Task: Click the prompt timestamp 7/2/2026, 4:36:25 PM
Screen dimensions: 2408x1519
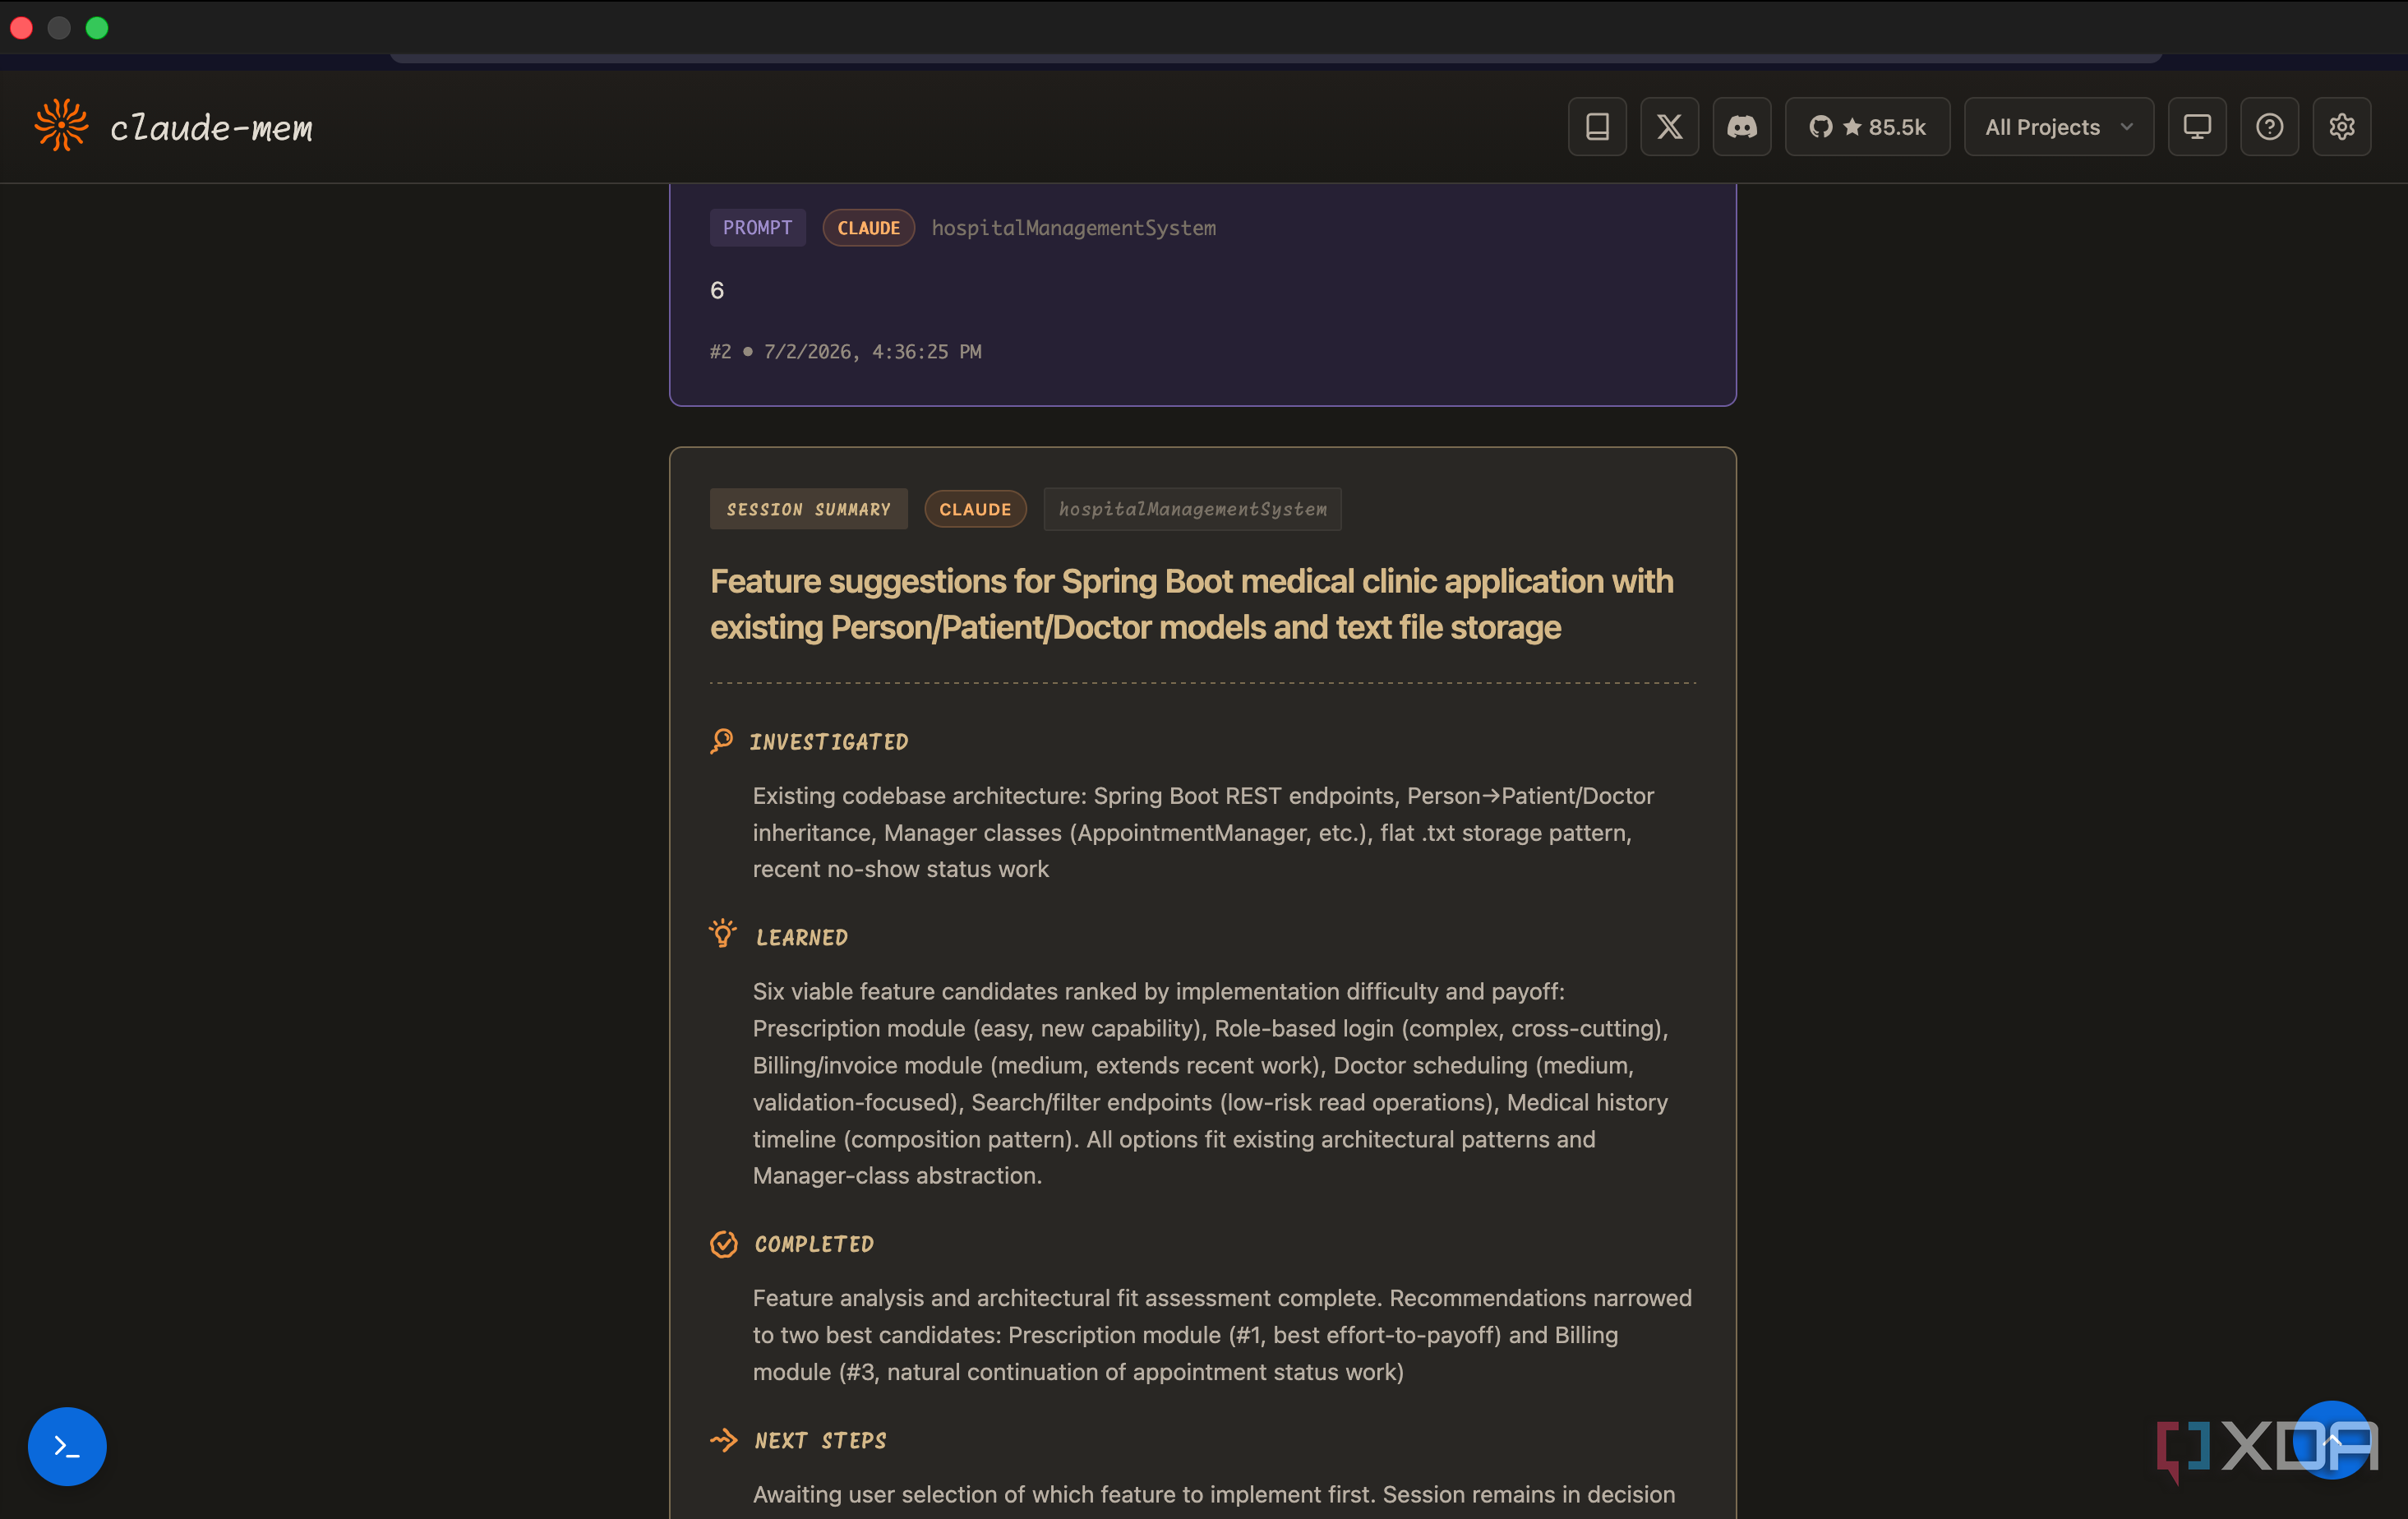Action: click(x=872, y=351)
